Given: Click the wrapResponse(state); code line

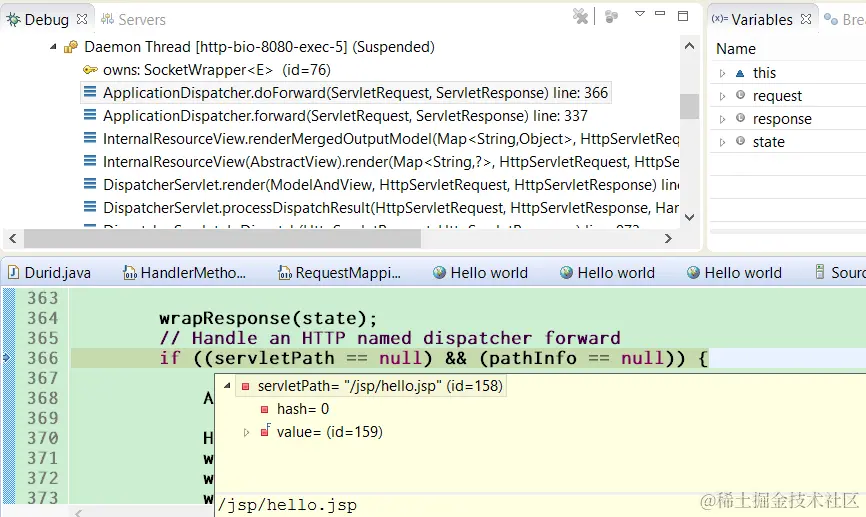Looking at the screenshot, I should click(268, 319).
